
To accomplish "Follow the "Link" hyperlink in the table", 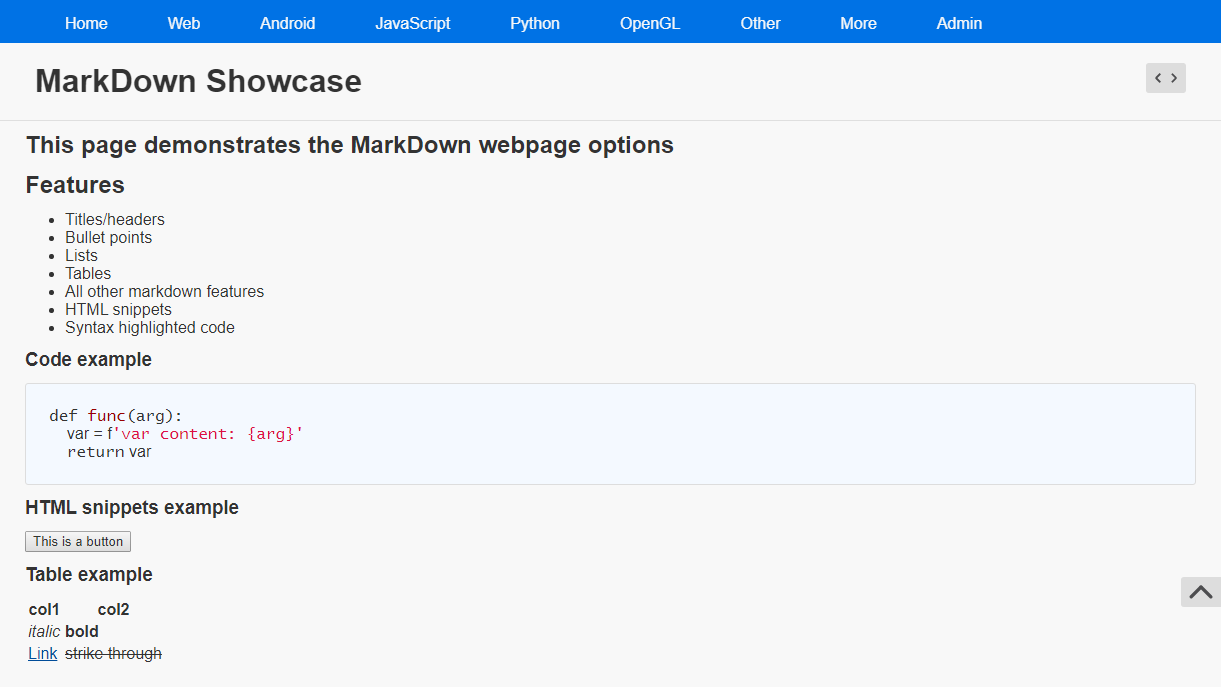I will click(x=43, y=654).
